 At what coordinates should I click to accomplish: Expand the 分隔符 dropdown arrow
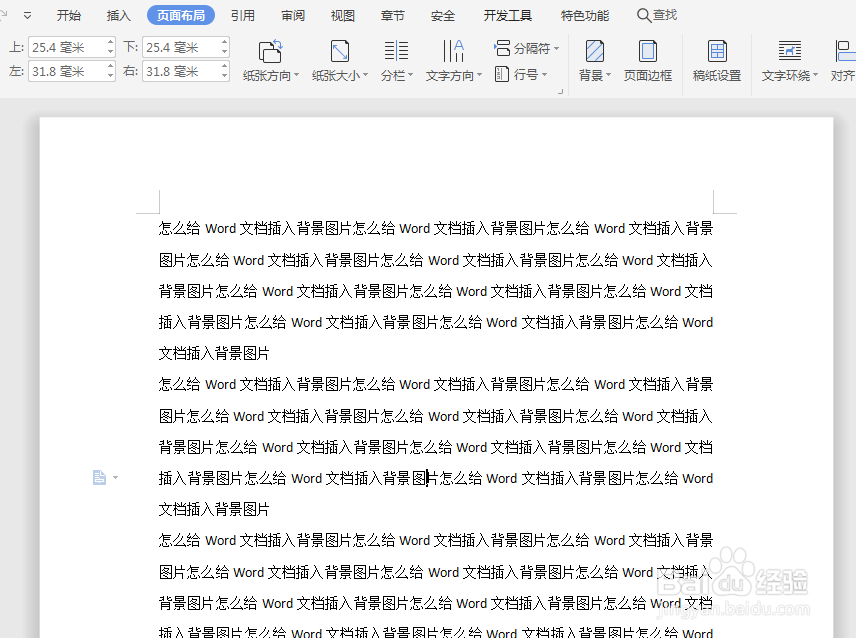coord(556,49)
